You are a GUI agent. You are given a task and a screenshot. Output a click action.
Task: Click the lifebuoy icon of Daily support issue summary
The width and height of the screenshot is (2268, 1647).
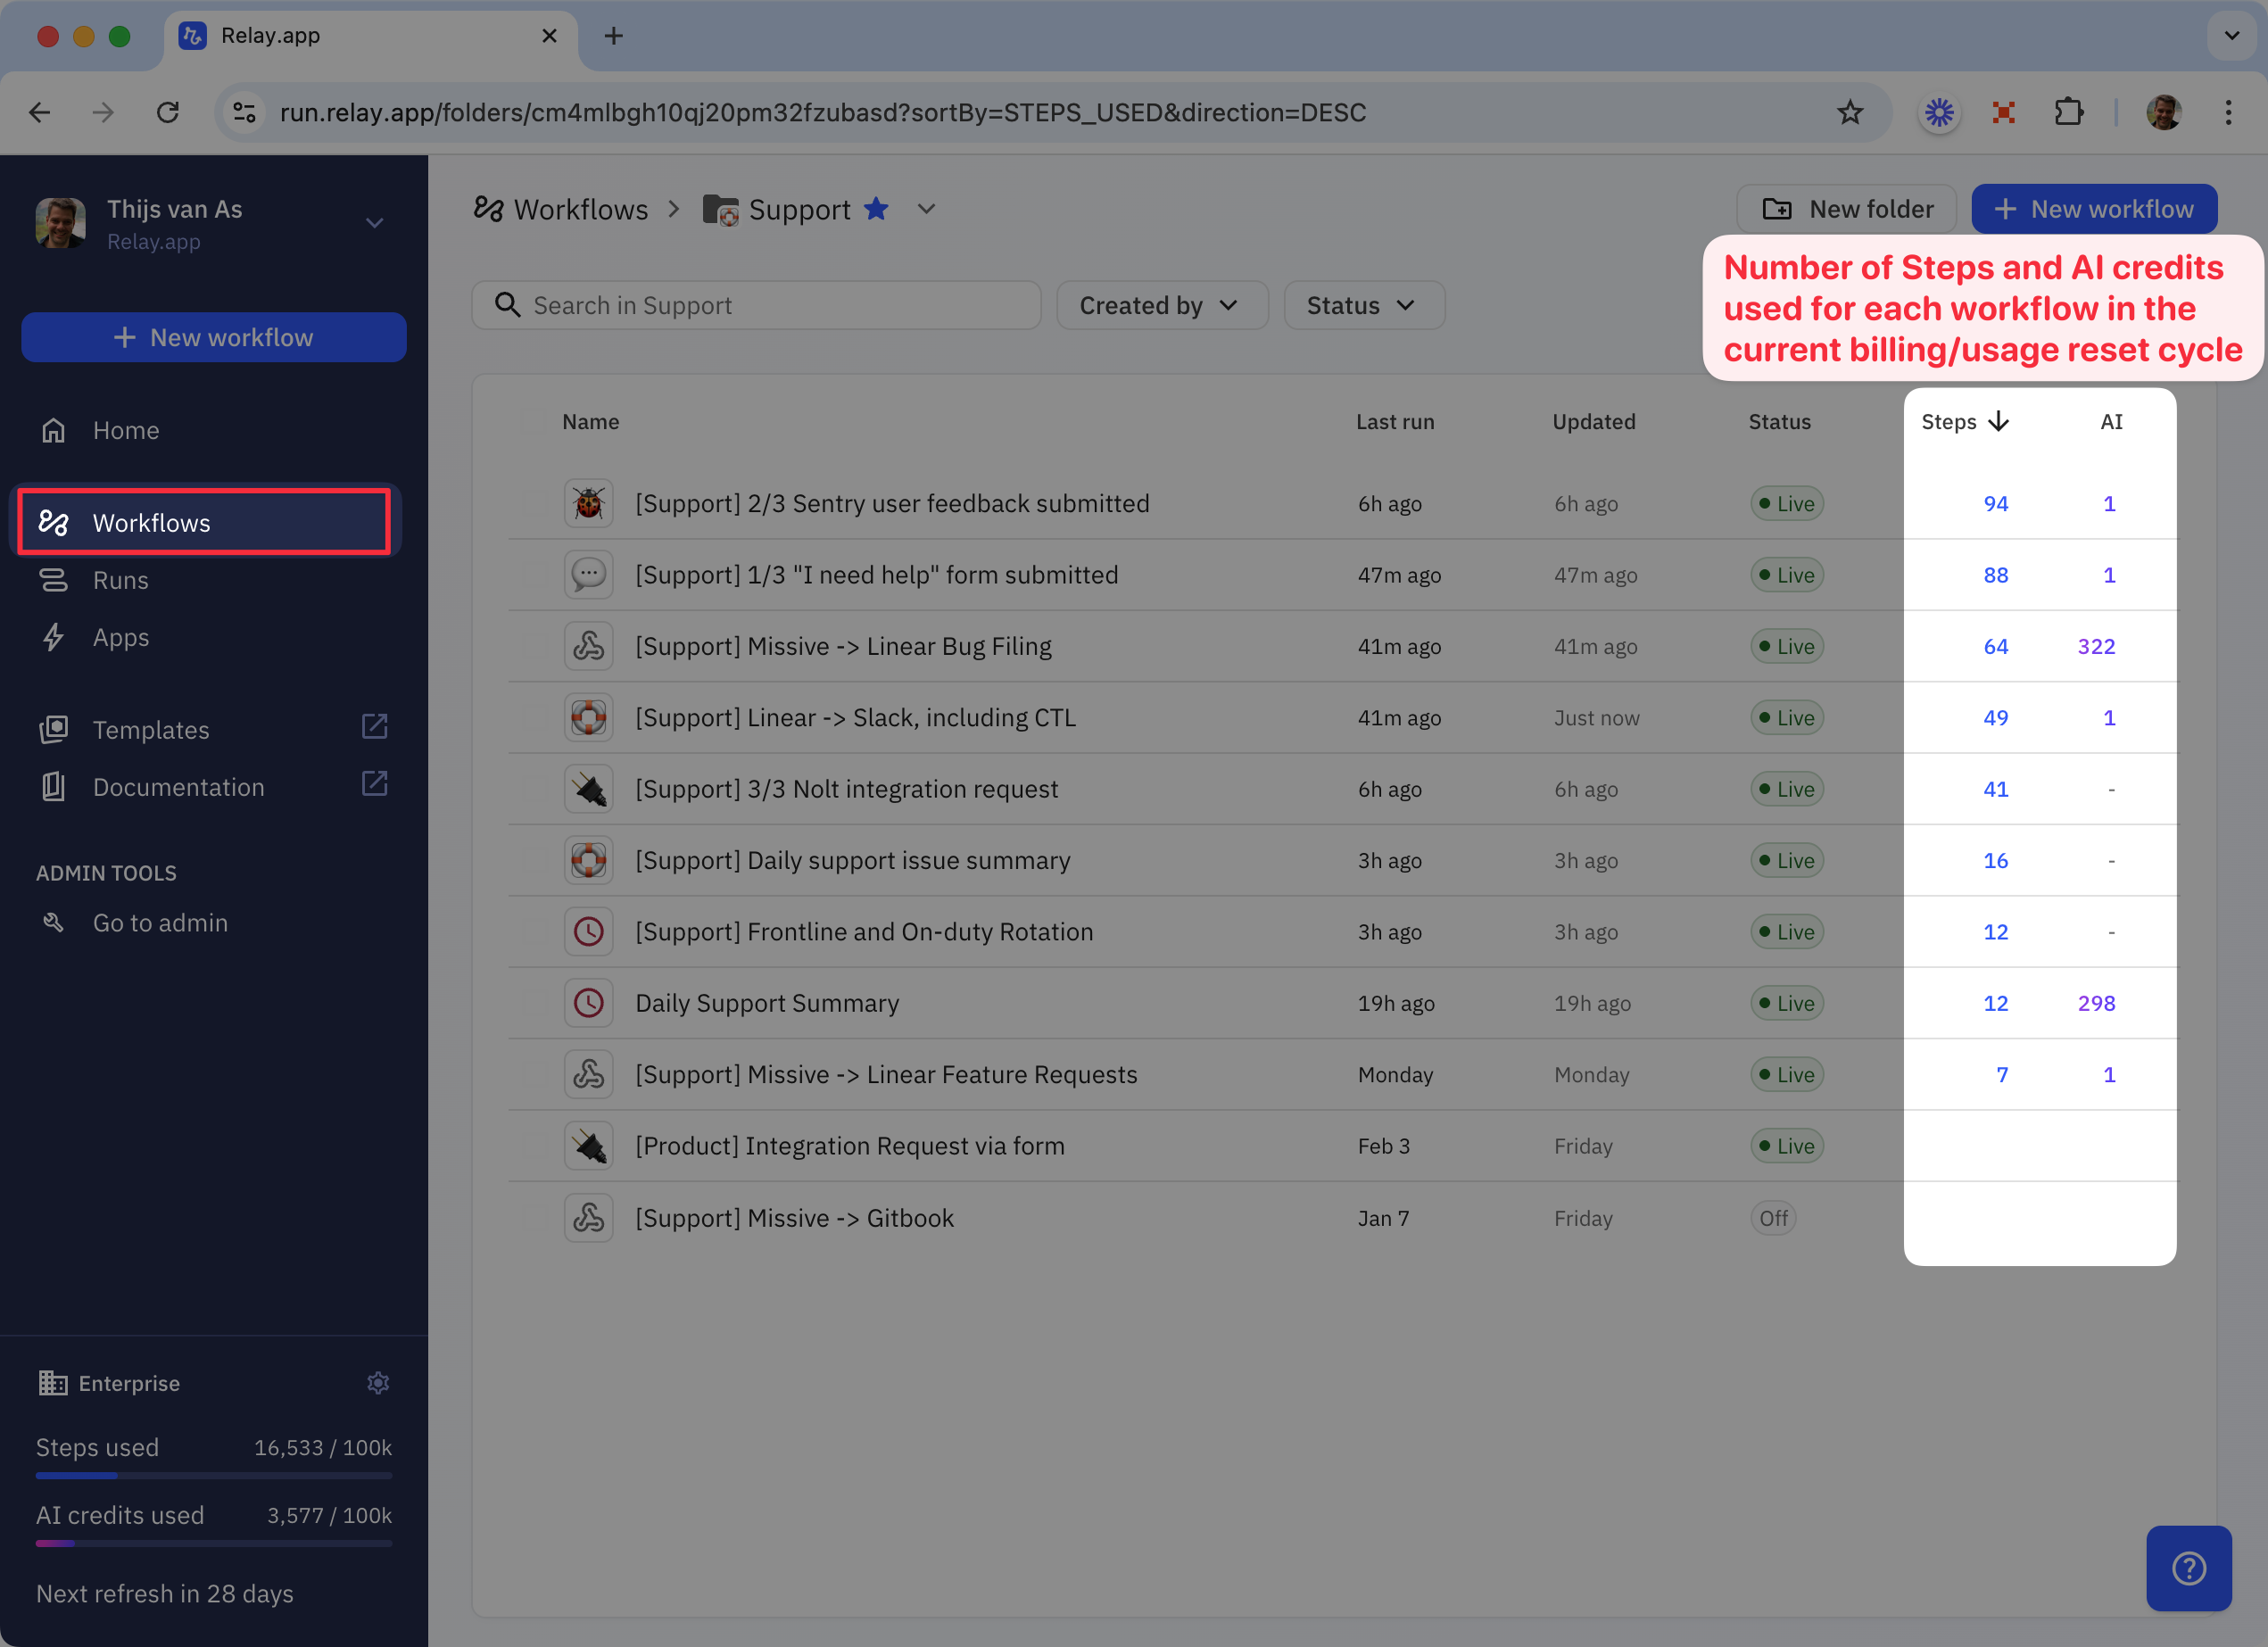pyautogui.click(x=588, y=860)
